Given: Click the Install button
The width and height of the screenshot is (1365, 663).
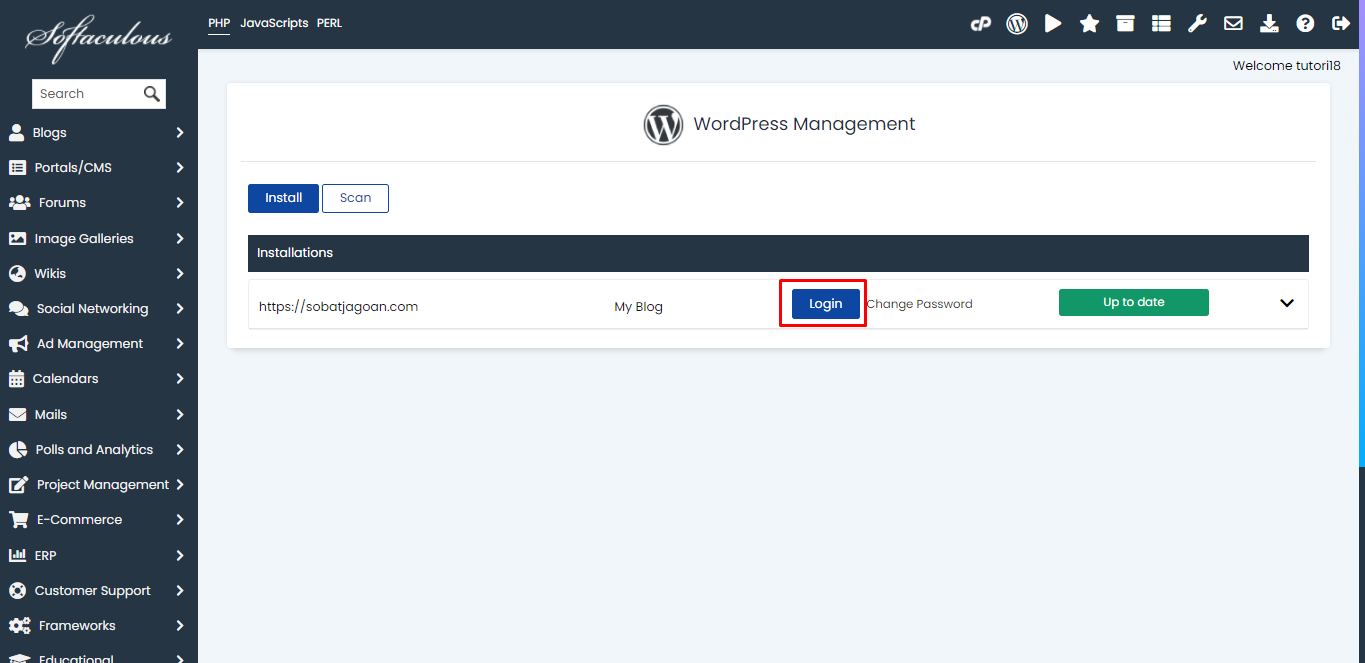Looking at the screenshot, I should tap(283, 198).
